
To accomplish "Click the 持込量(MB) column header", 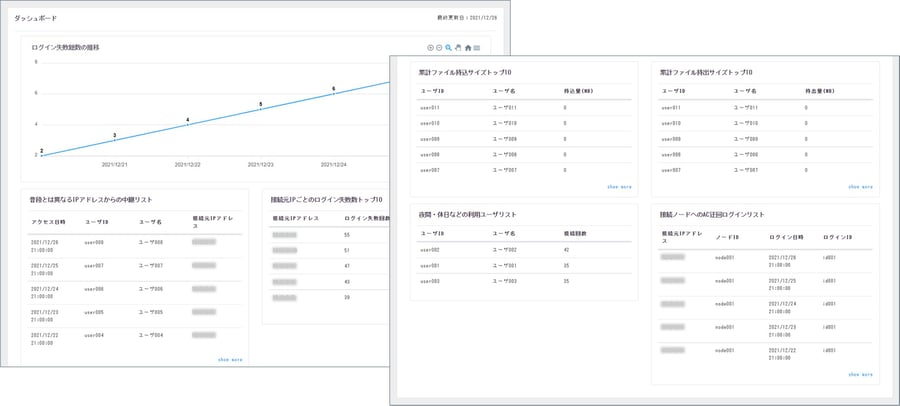I will pyautogui.click(x=578, y=91).
